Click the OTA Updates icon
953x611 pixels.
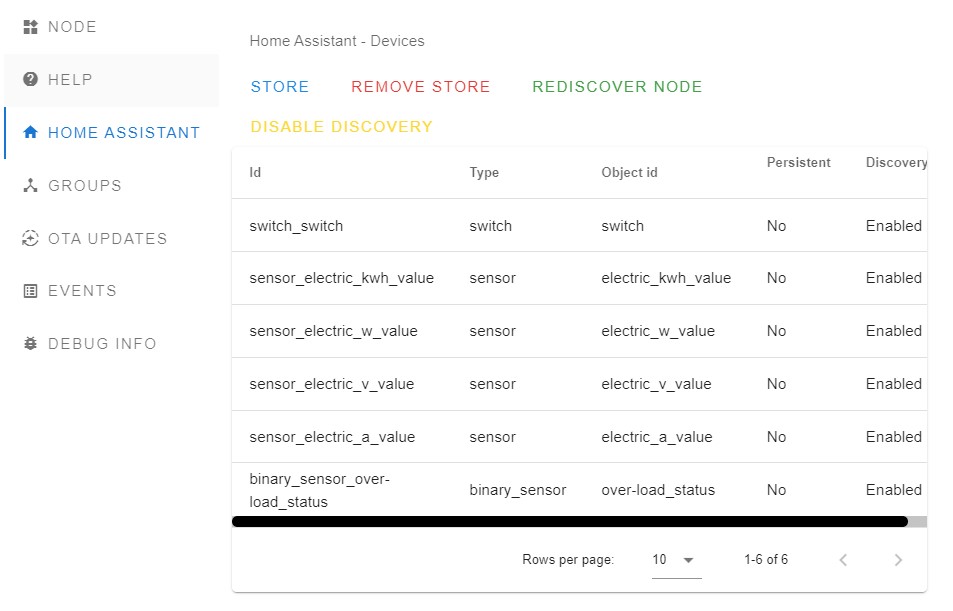(30, 238)
